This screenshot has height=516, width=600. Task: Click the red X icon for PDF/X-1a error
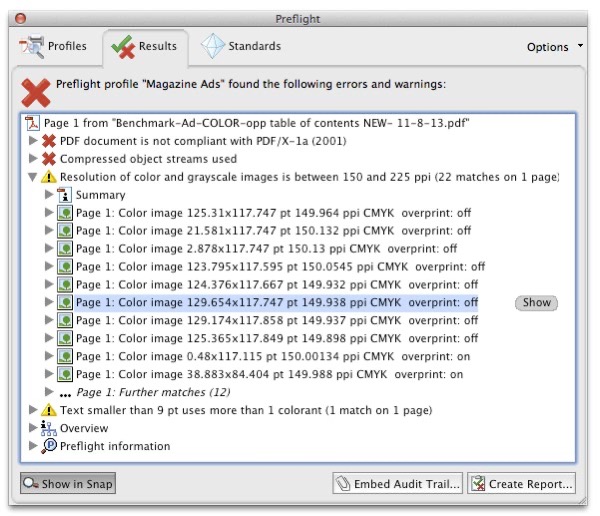click(x=49, y=141)
